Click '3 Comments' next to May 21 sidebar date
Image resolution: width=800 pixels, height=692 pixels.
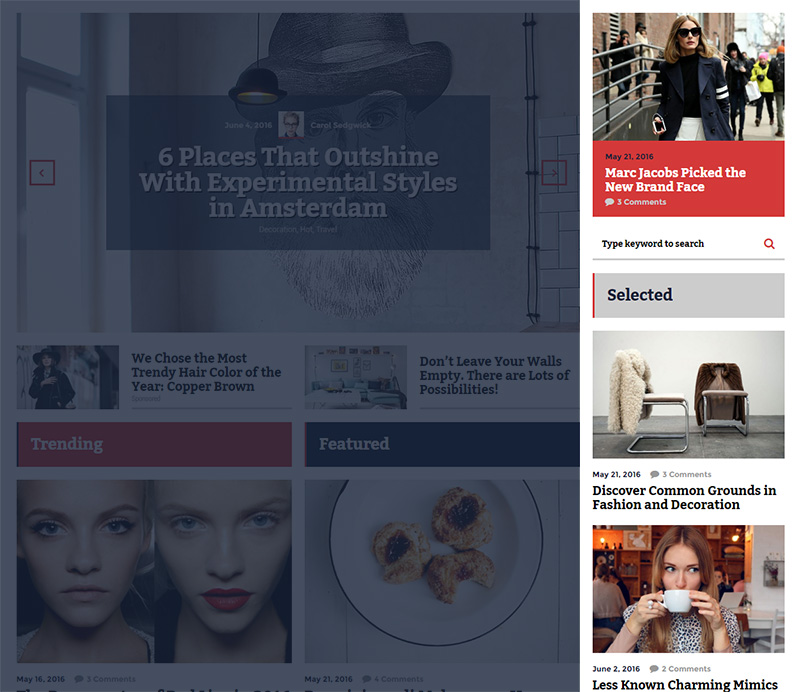pos(686,475)
